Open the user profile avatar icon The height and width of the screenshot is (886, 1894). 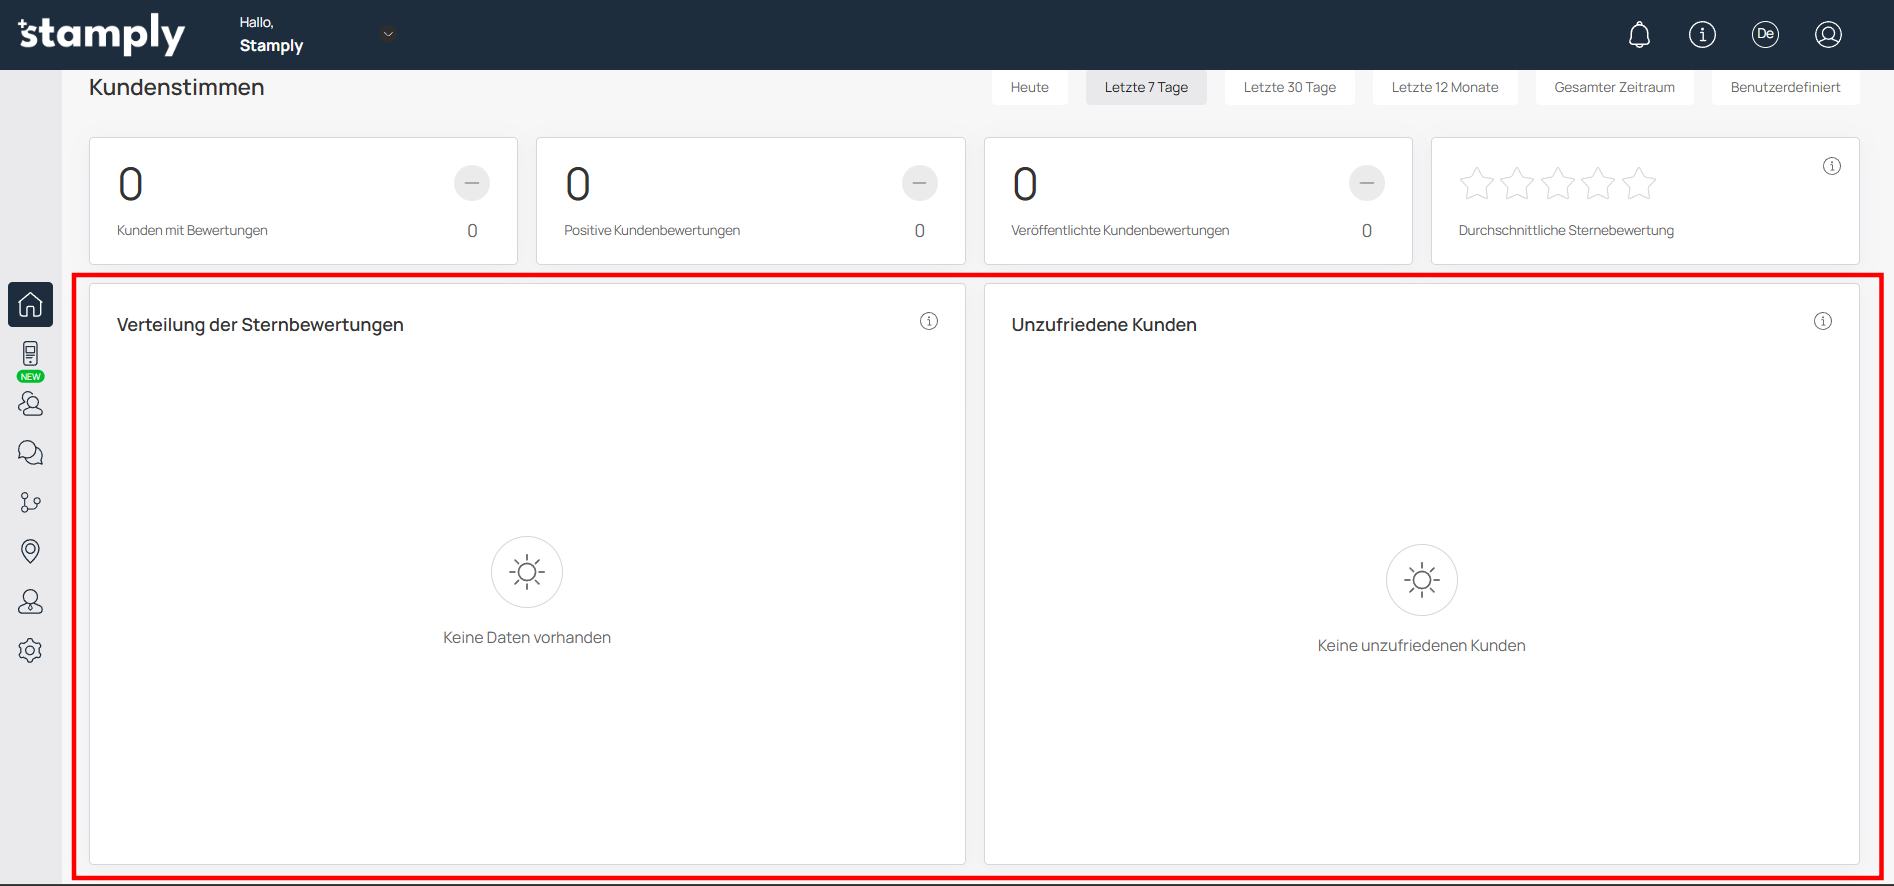click(1828, 35)
